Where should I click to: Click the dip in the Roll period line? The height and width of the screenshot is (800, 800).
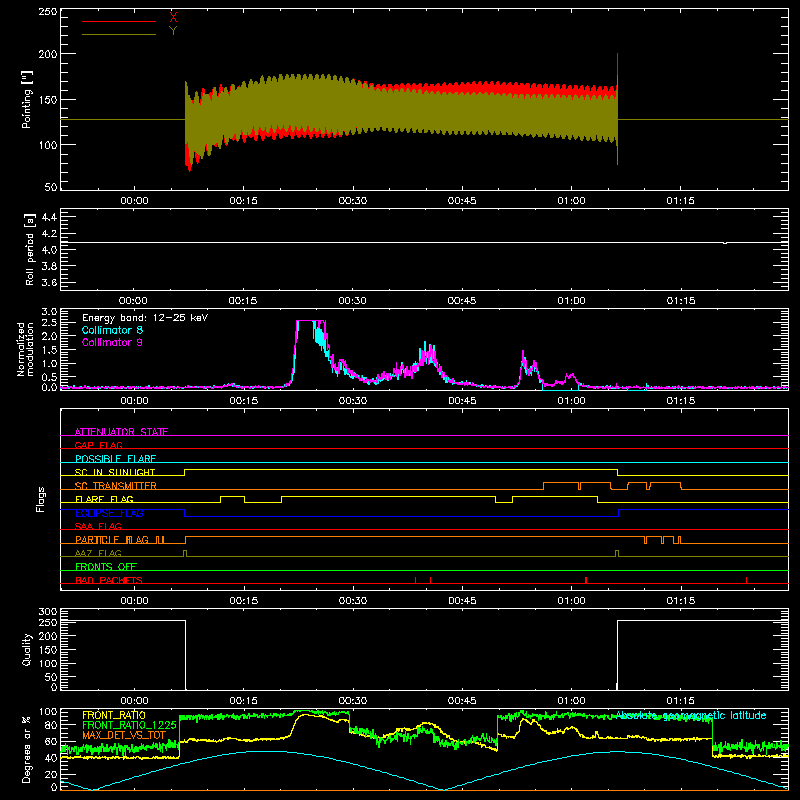[x=725, y=243]
